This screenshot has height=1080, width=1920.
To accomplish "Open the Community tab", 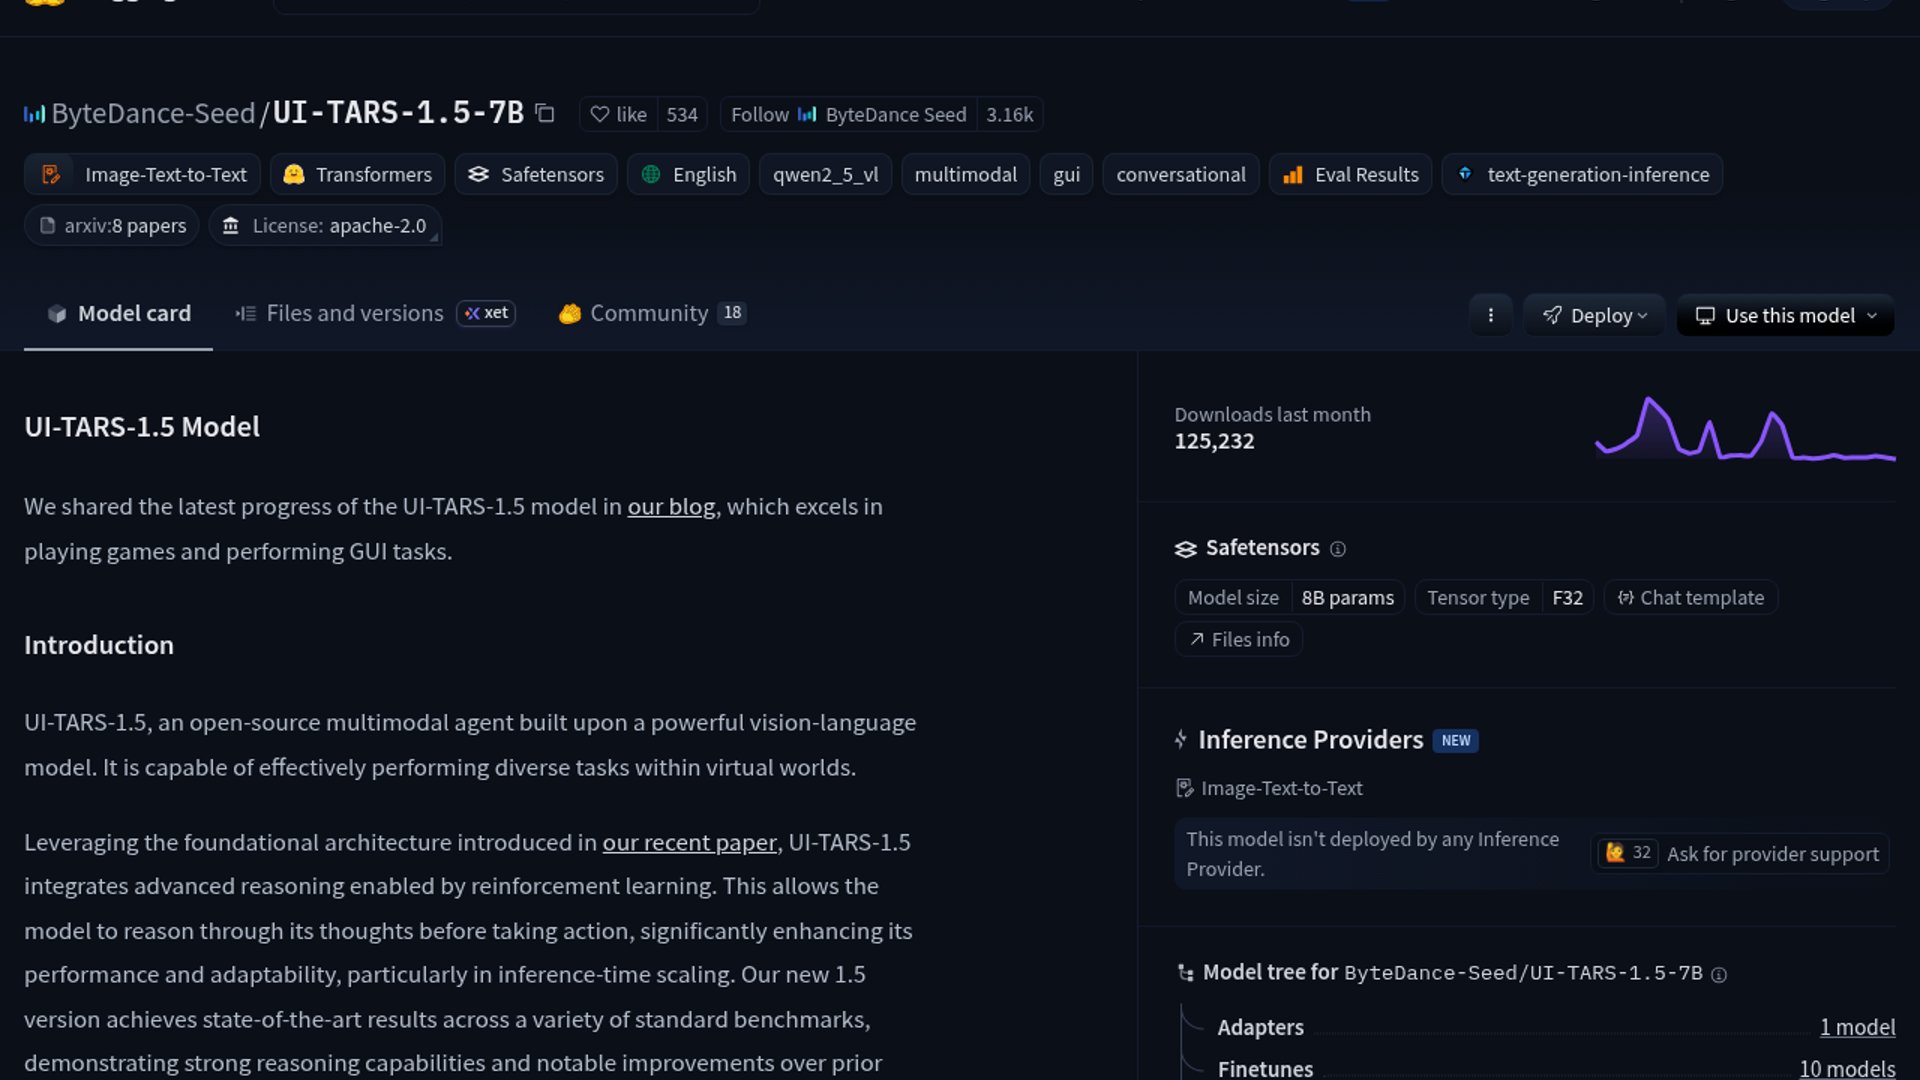I will pyautogui.click(x=649, y=314).
